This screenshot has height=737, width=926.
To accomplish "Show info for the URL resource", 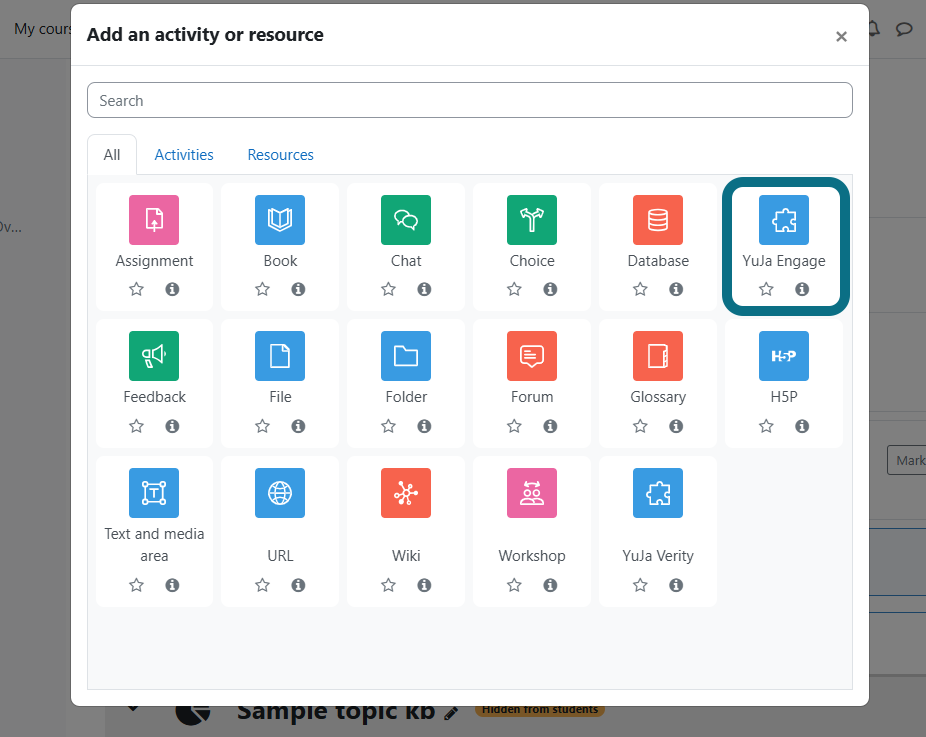I will tap(298, 585).
